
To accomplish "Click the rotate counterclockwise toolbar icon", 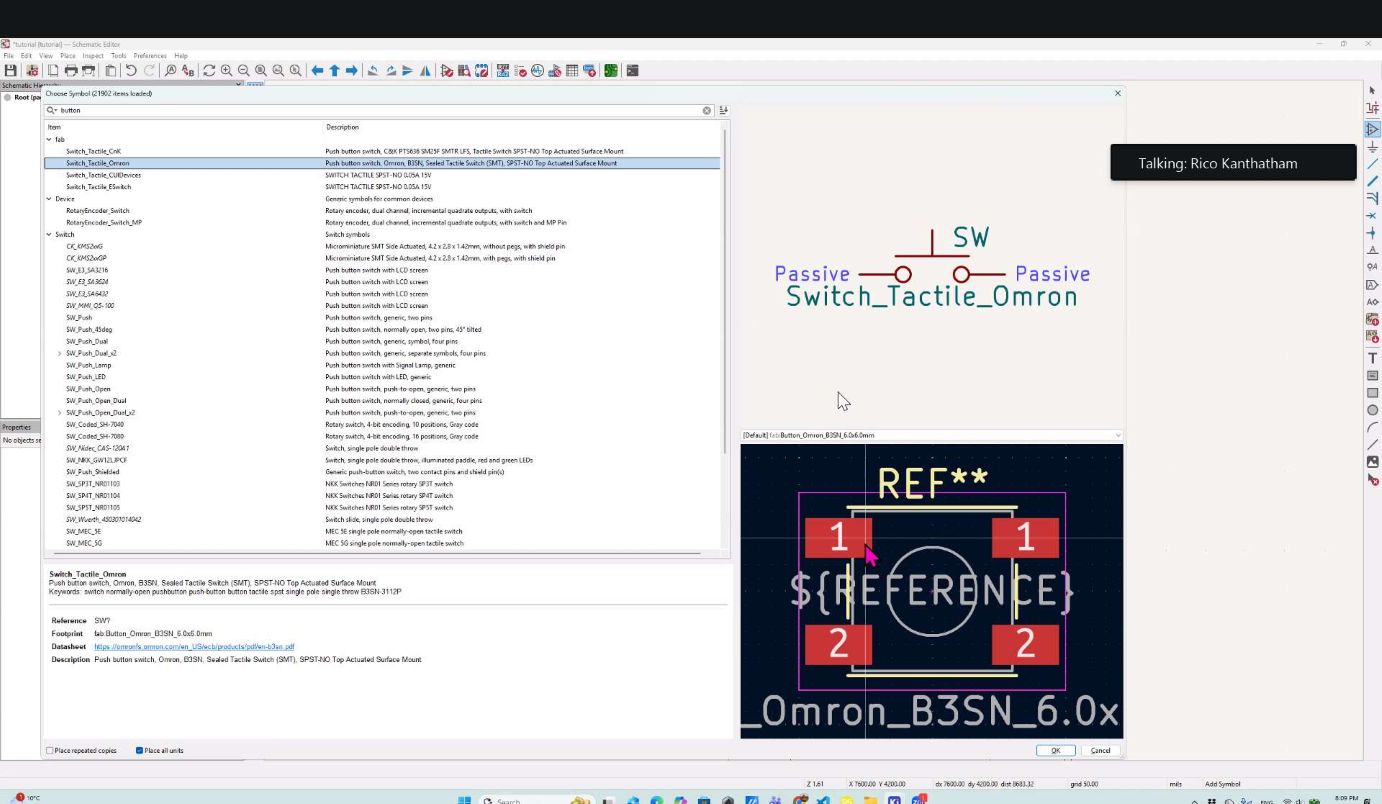I will click(374, 70).
